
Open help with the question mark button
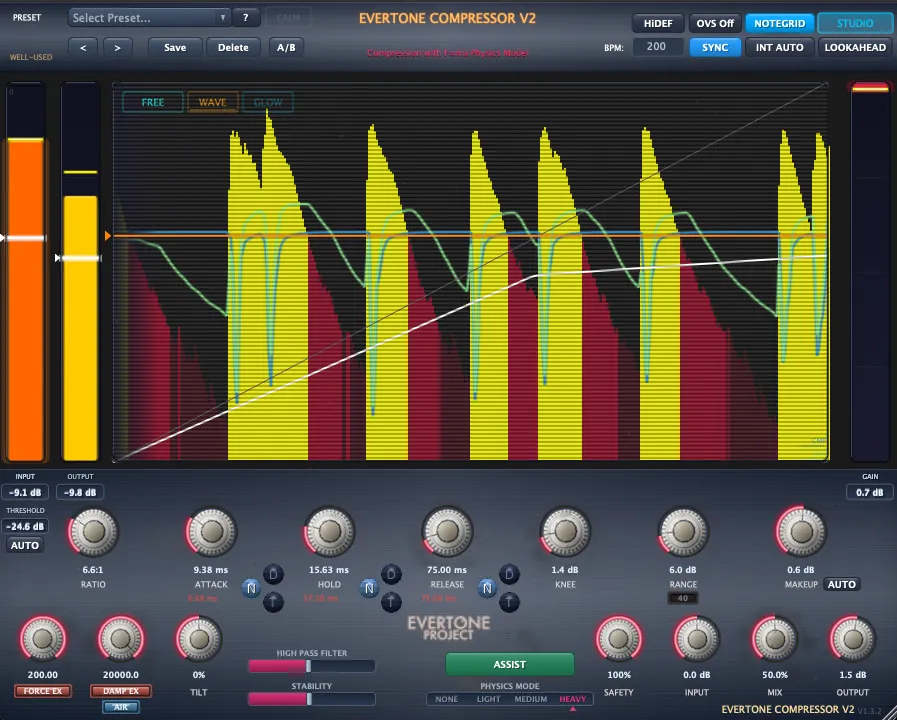(x=245, y=18)
